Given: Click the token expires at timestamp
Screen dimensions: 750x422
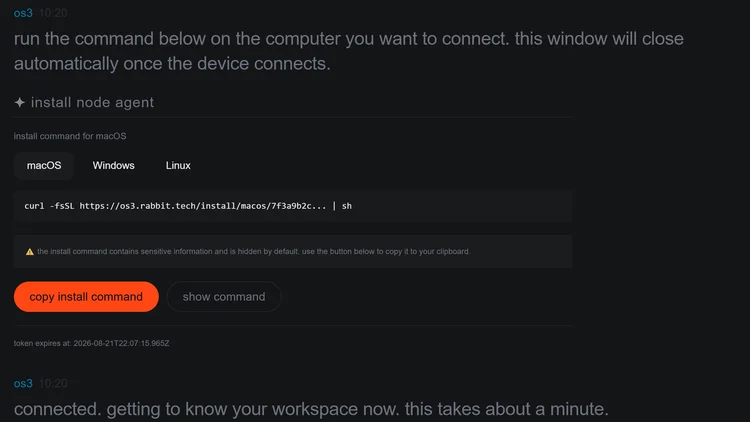Looking at the screenshot, I should pyautogui.click(x=91, y=343).
